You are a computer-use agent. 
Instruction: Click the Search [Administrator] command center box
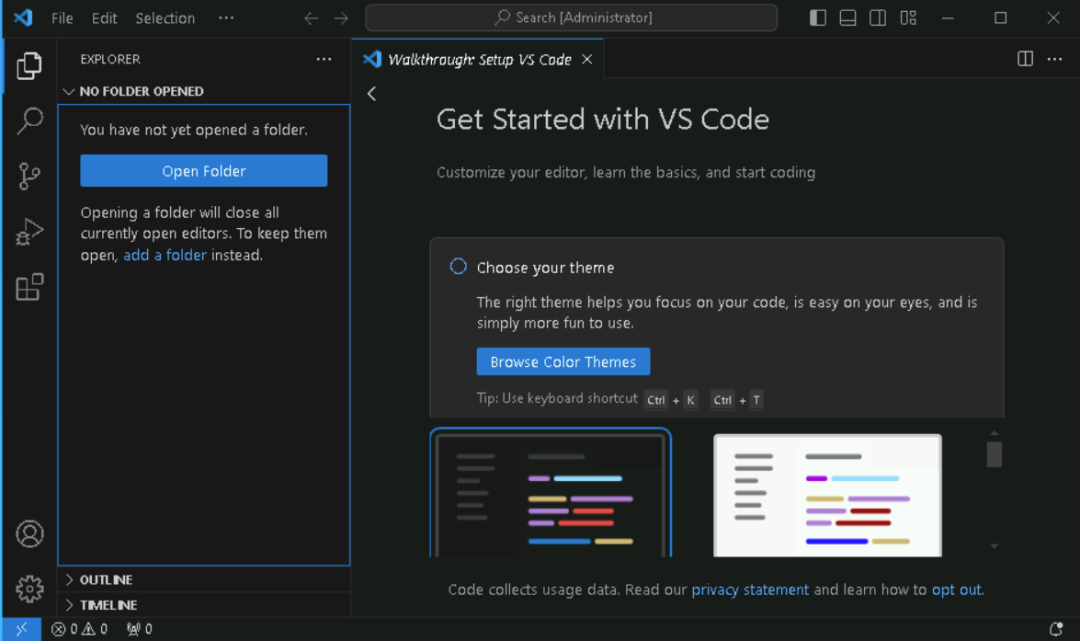(572, 18)
